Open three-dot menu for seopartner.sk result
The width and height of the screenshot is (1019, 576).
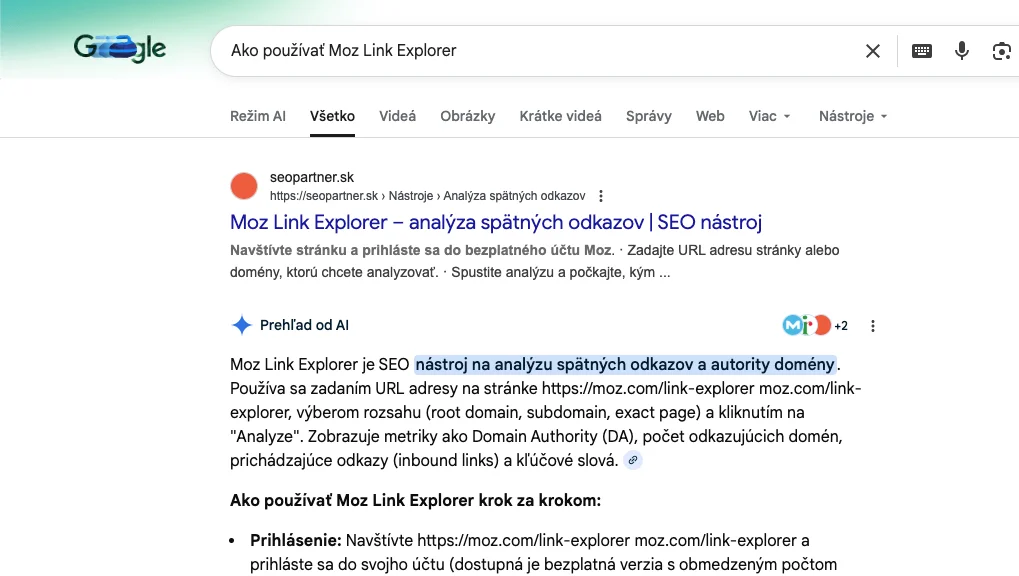click(x=601, y=196)
